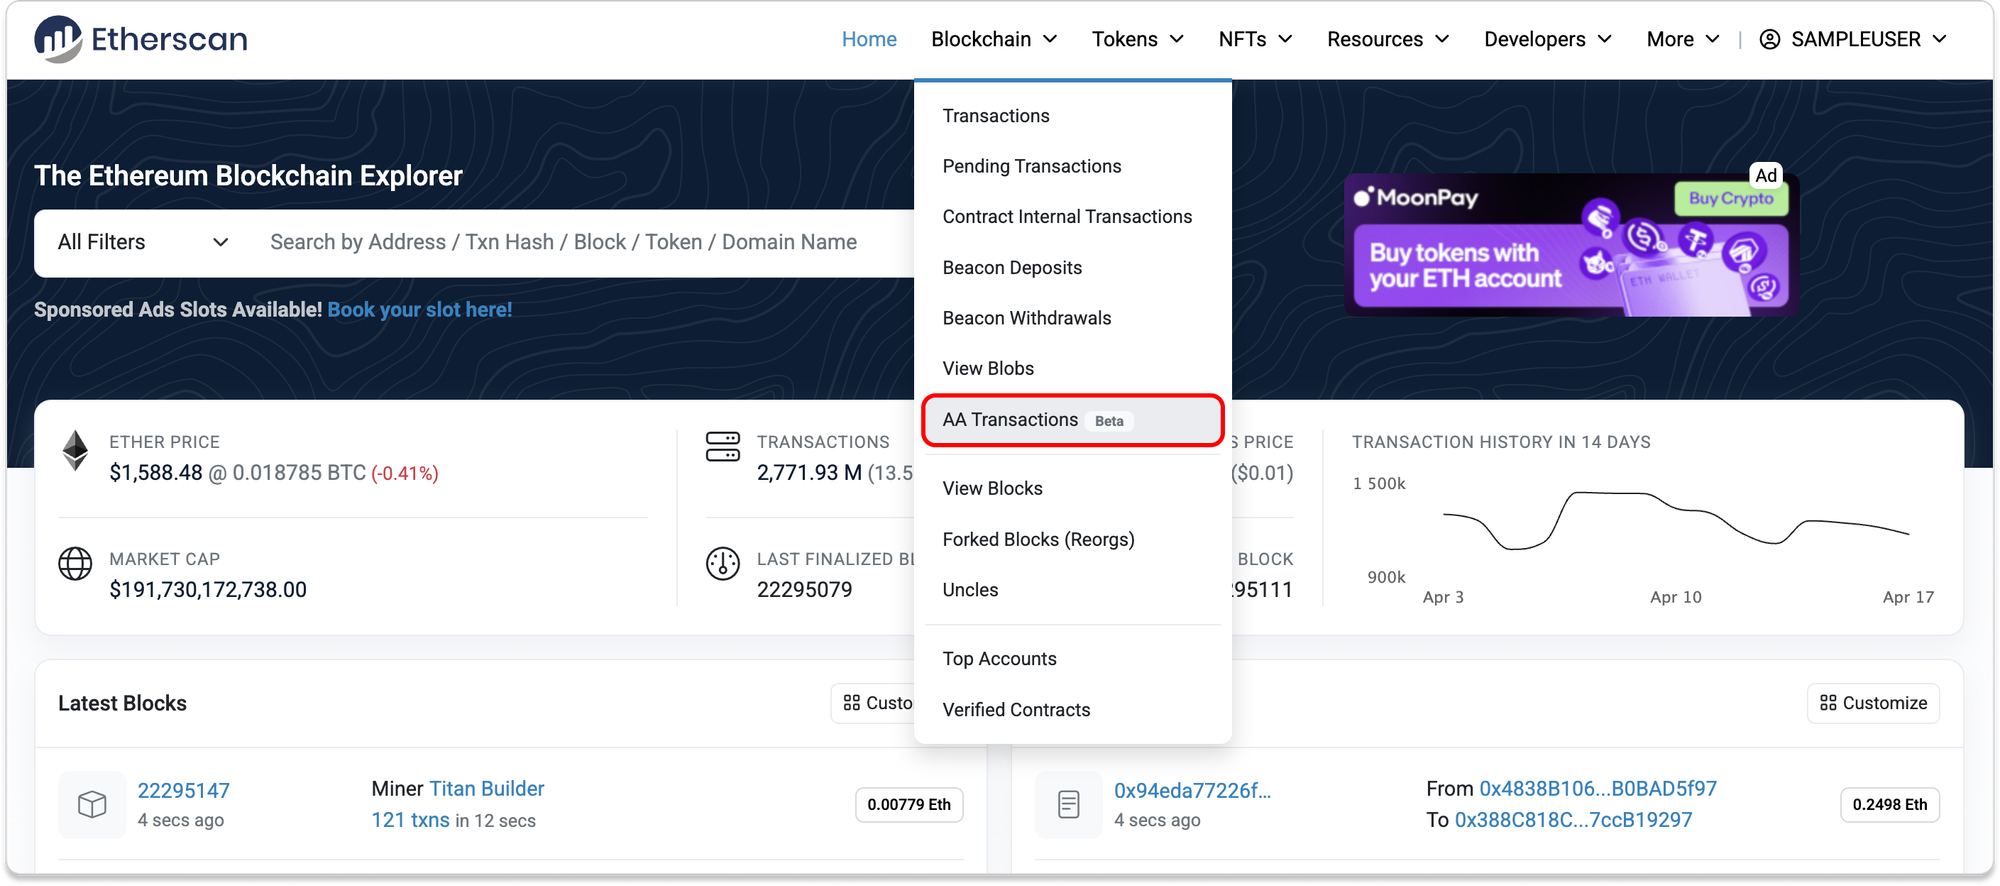Click the server icon beside Transactions stat
This screenshot has width=2000, height=886.
[722, 447]
